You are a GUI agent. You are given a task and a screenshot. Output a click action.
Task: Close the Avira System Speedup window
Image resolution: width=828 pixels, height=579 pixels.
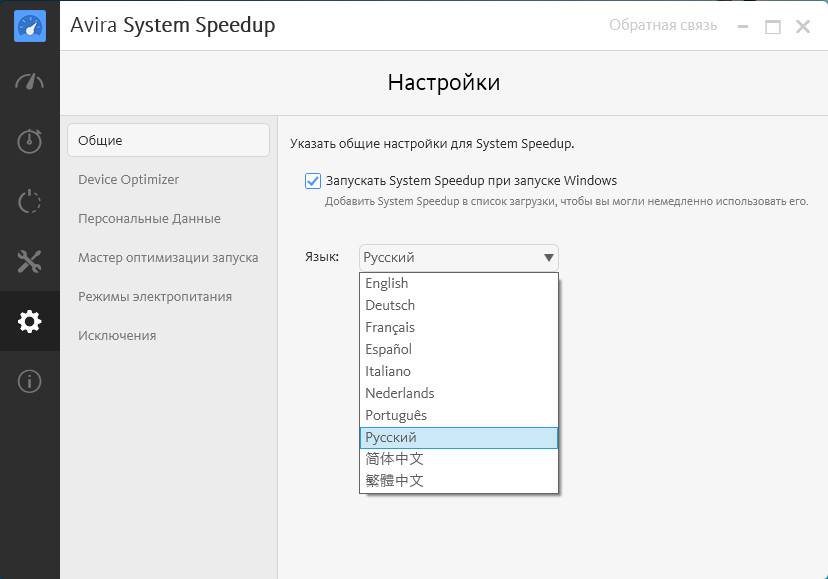tap(803, 26)
